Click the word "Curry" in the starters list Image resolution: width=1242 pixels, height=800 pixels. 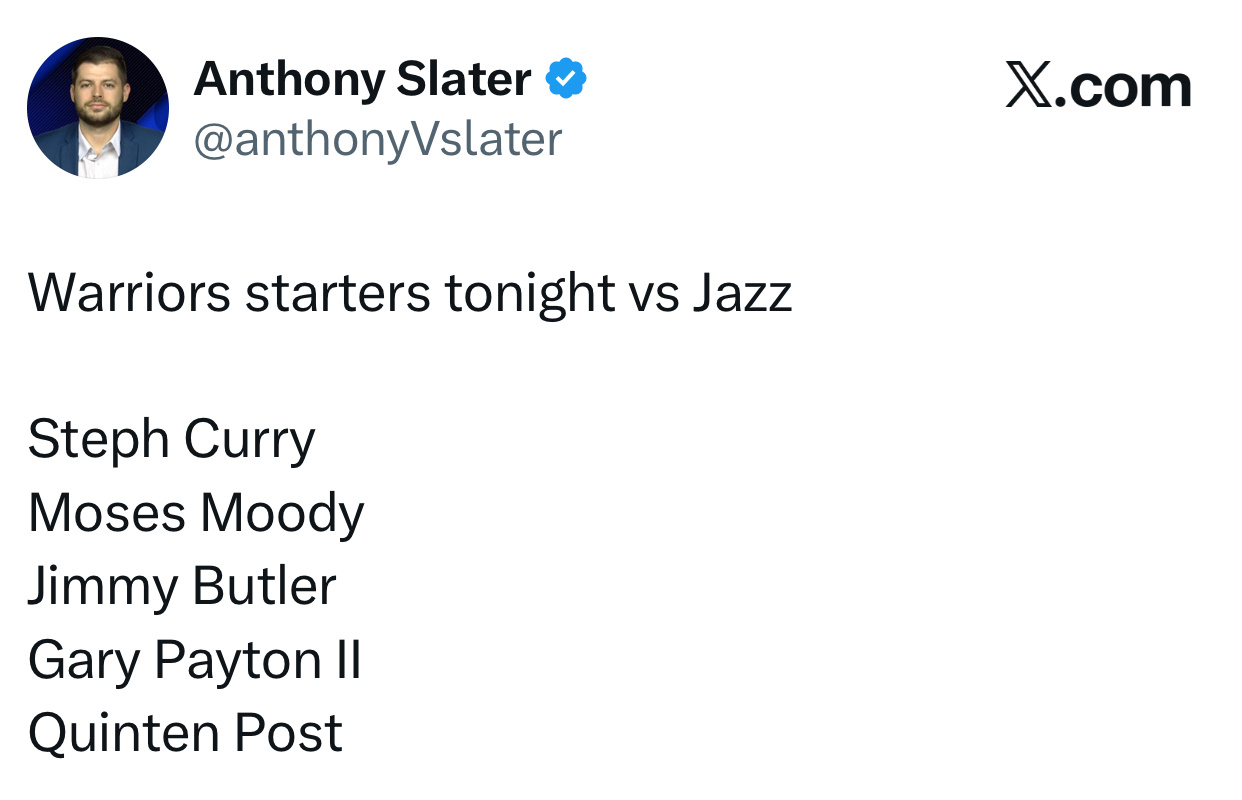249,440
